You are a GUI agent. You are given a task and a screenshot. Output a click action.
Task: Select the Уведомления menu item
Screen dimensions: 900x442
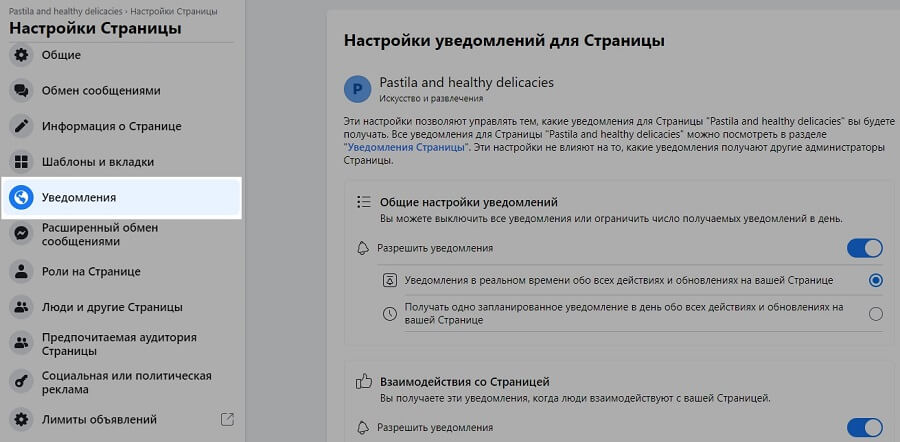click(x=122, y=197)
